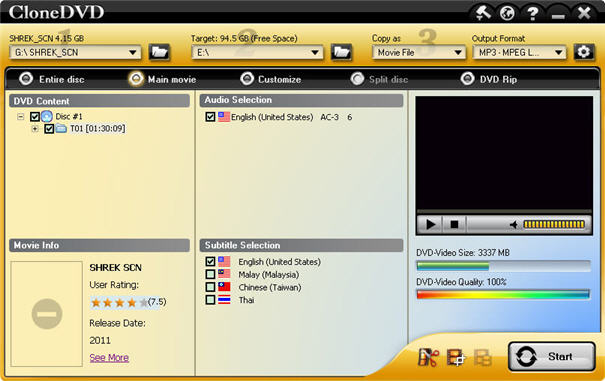Play the preview video
This screenshot has width=605, height=381.
[430, 224]
